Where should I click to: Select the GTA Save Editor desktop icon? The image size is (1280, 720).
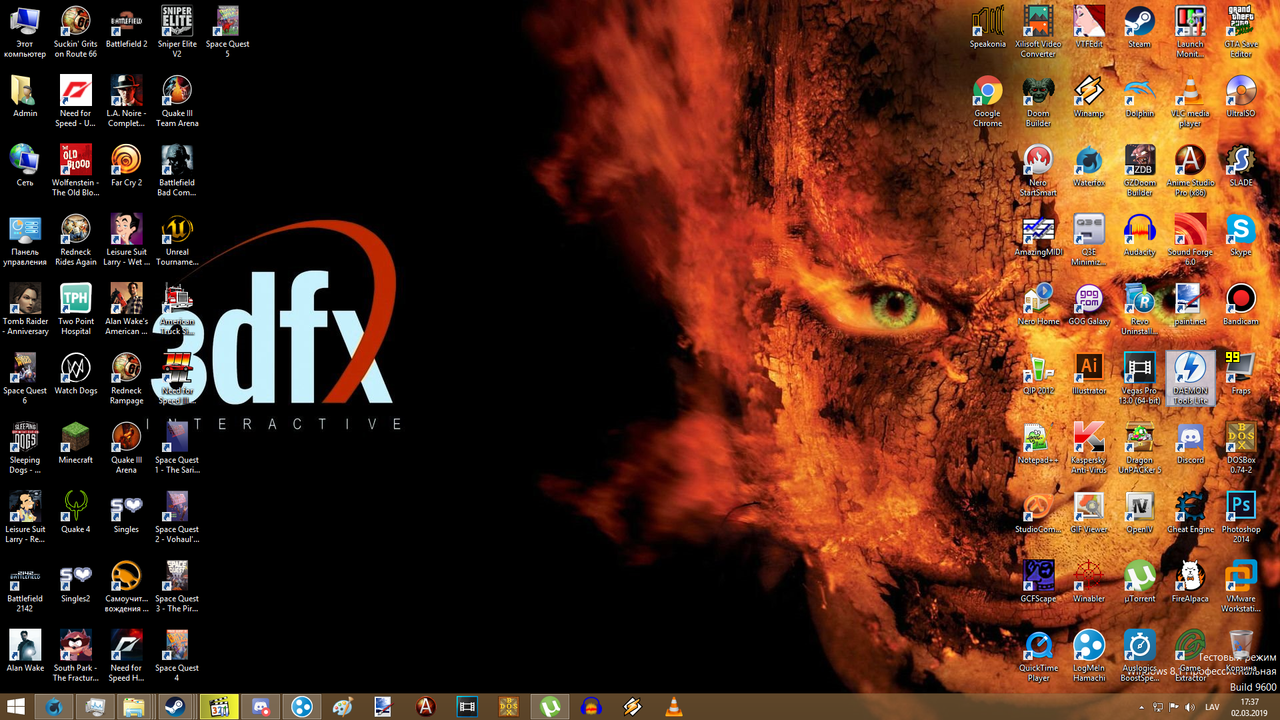(1241, 32)
